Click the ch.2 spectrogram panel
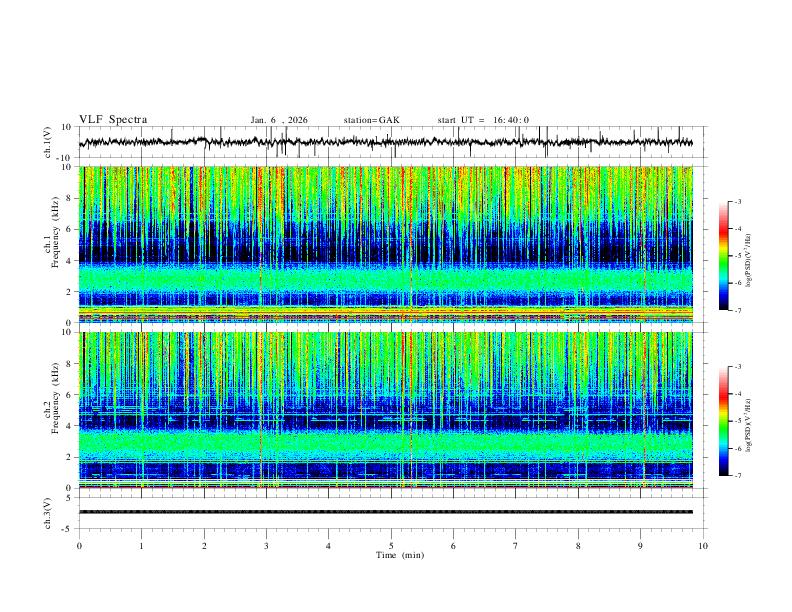This screenshot has width=792, height=612. [x=386, y=410]
